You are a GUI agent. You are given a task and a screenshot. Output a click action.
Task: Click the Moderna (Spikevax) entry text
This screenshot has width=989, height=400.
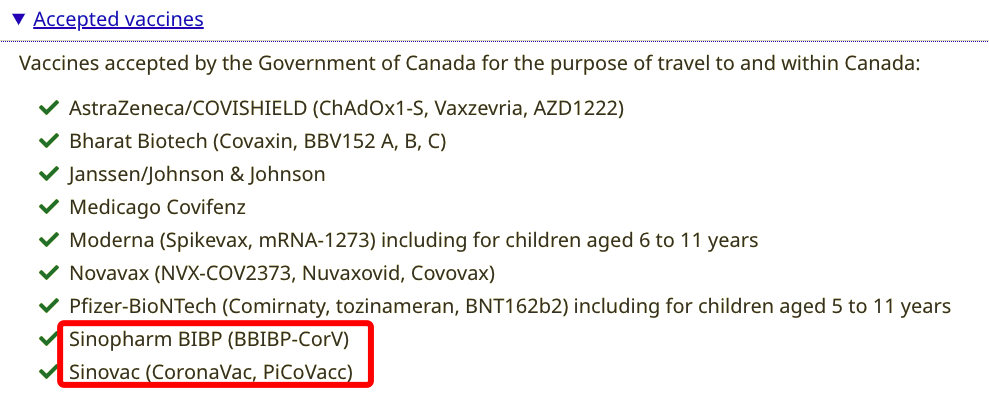click(413, 240)
